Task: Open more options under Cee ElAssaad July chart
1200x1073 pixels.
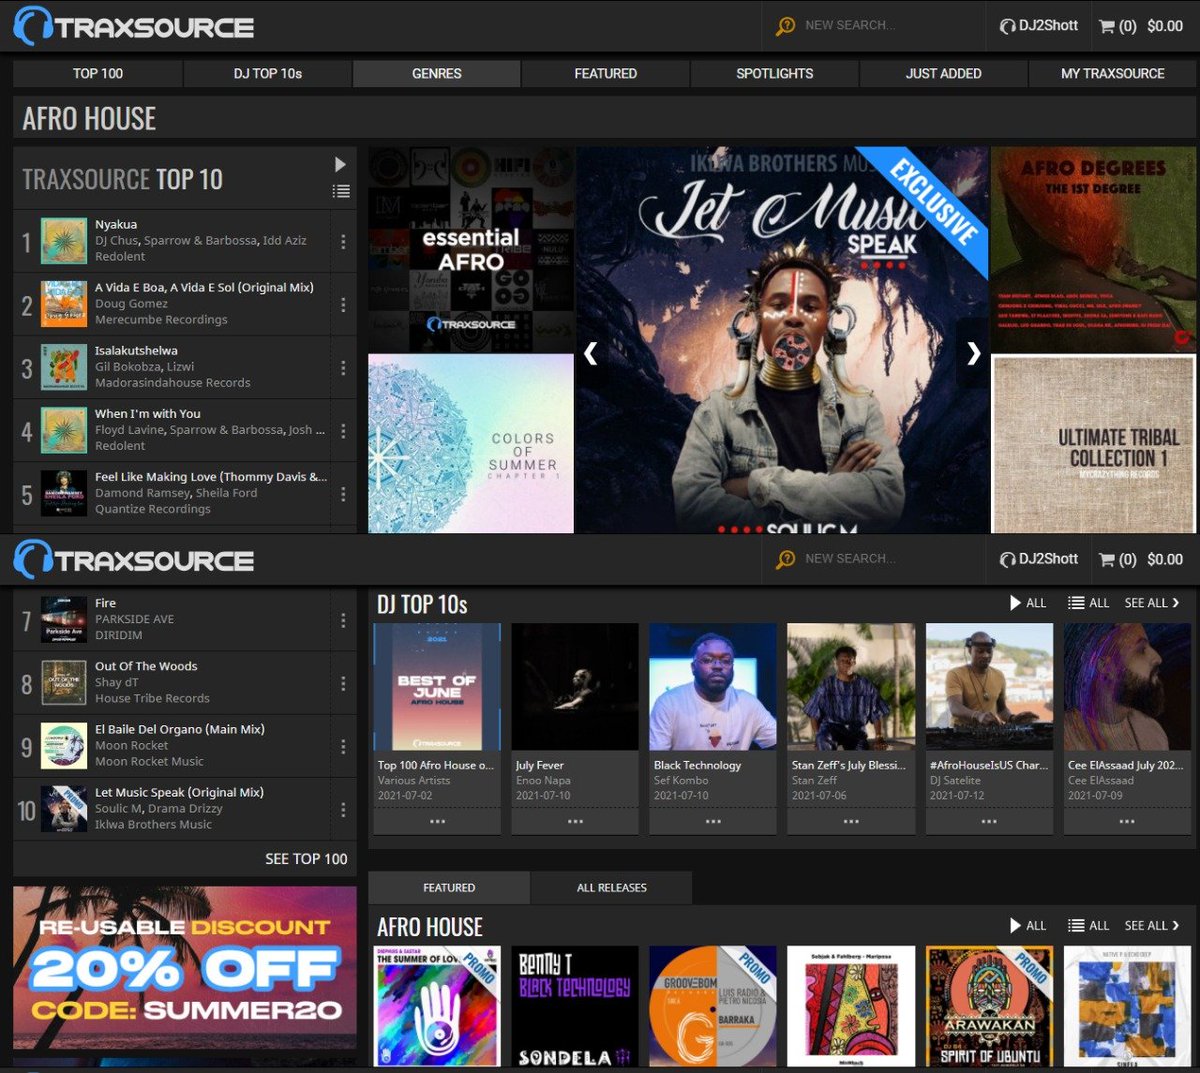Action: pos(1127,821)
